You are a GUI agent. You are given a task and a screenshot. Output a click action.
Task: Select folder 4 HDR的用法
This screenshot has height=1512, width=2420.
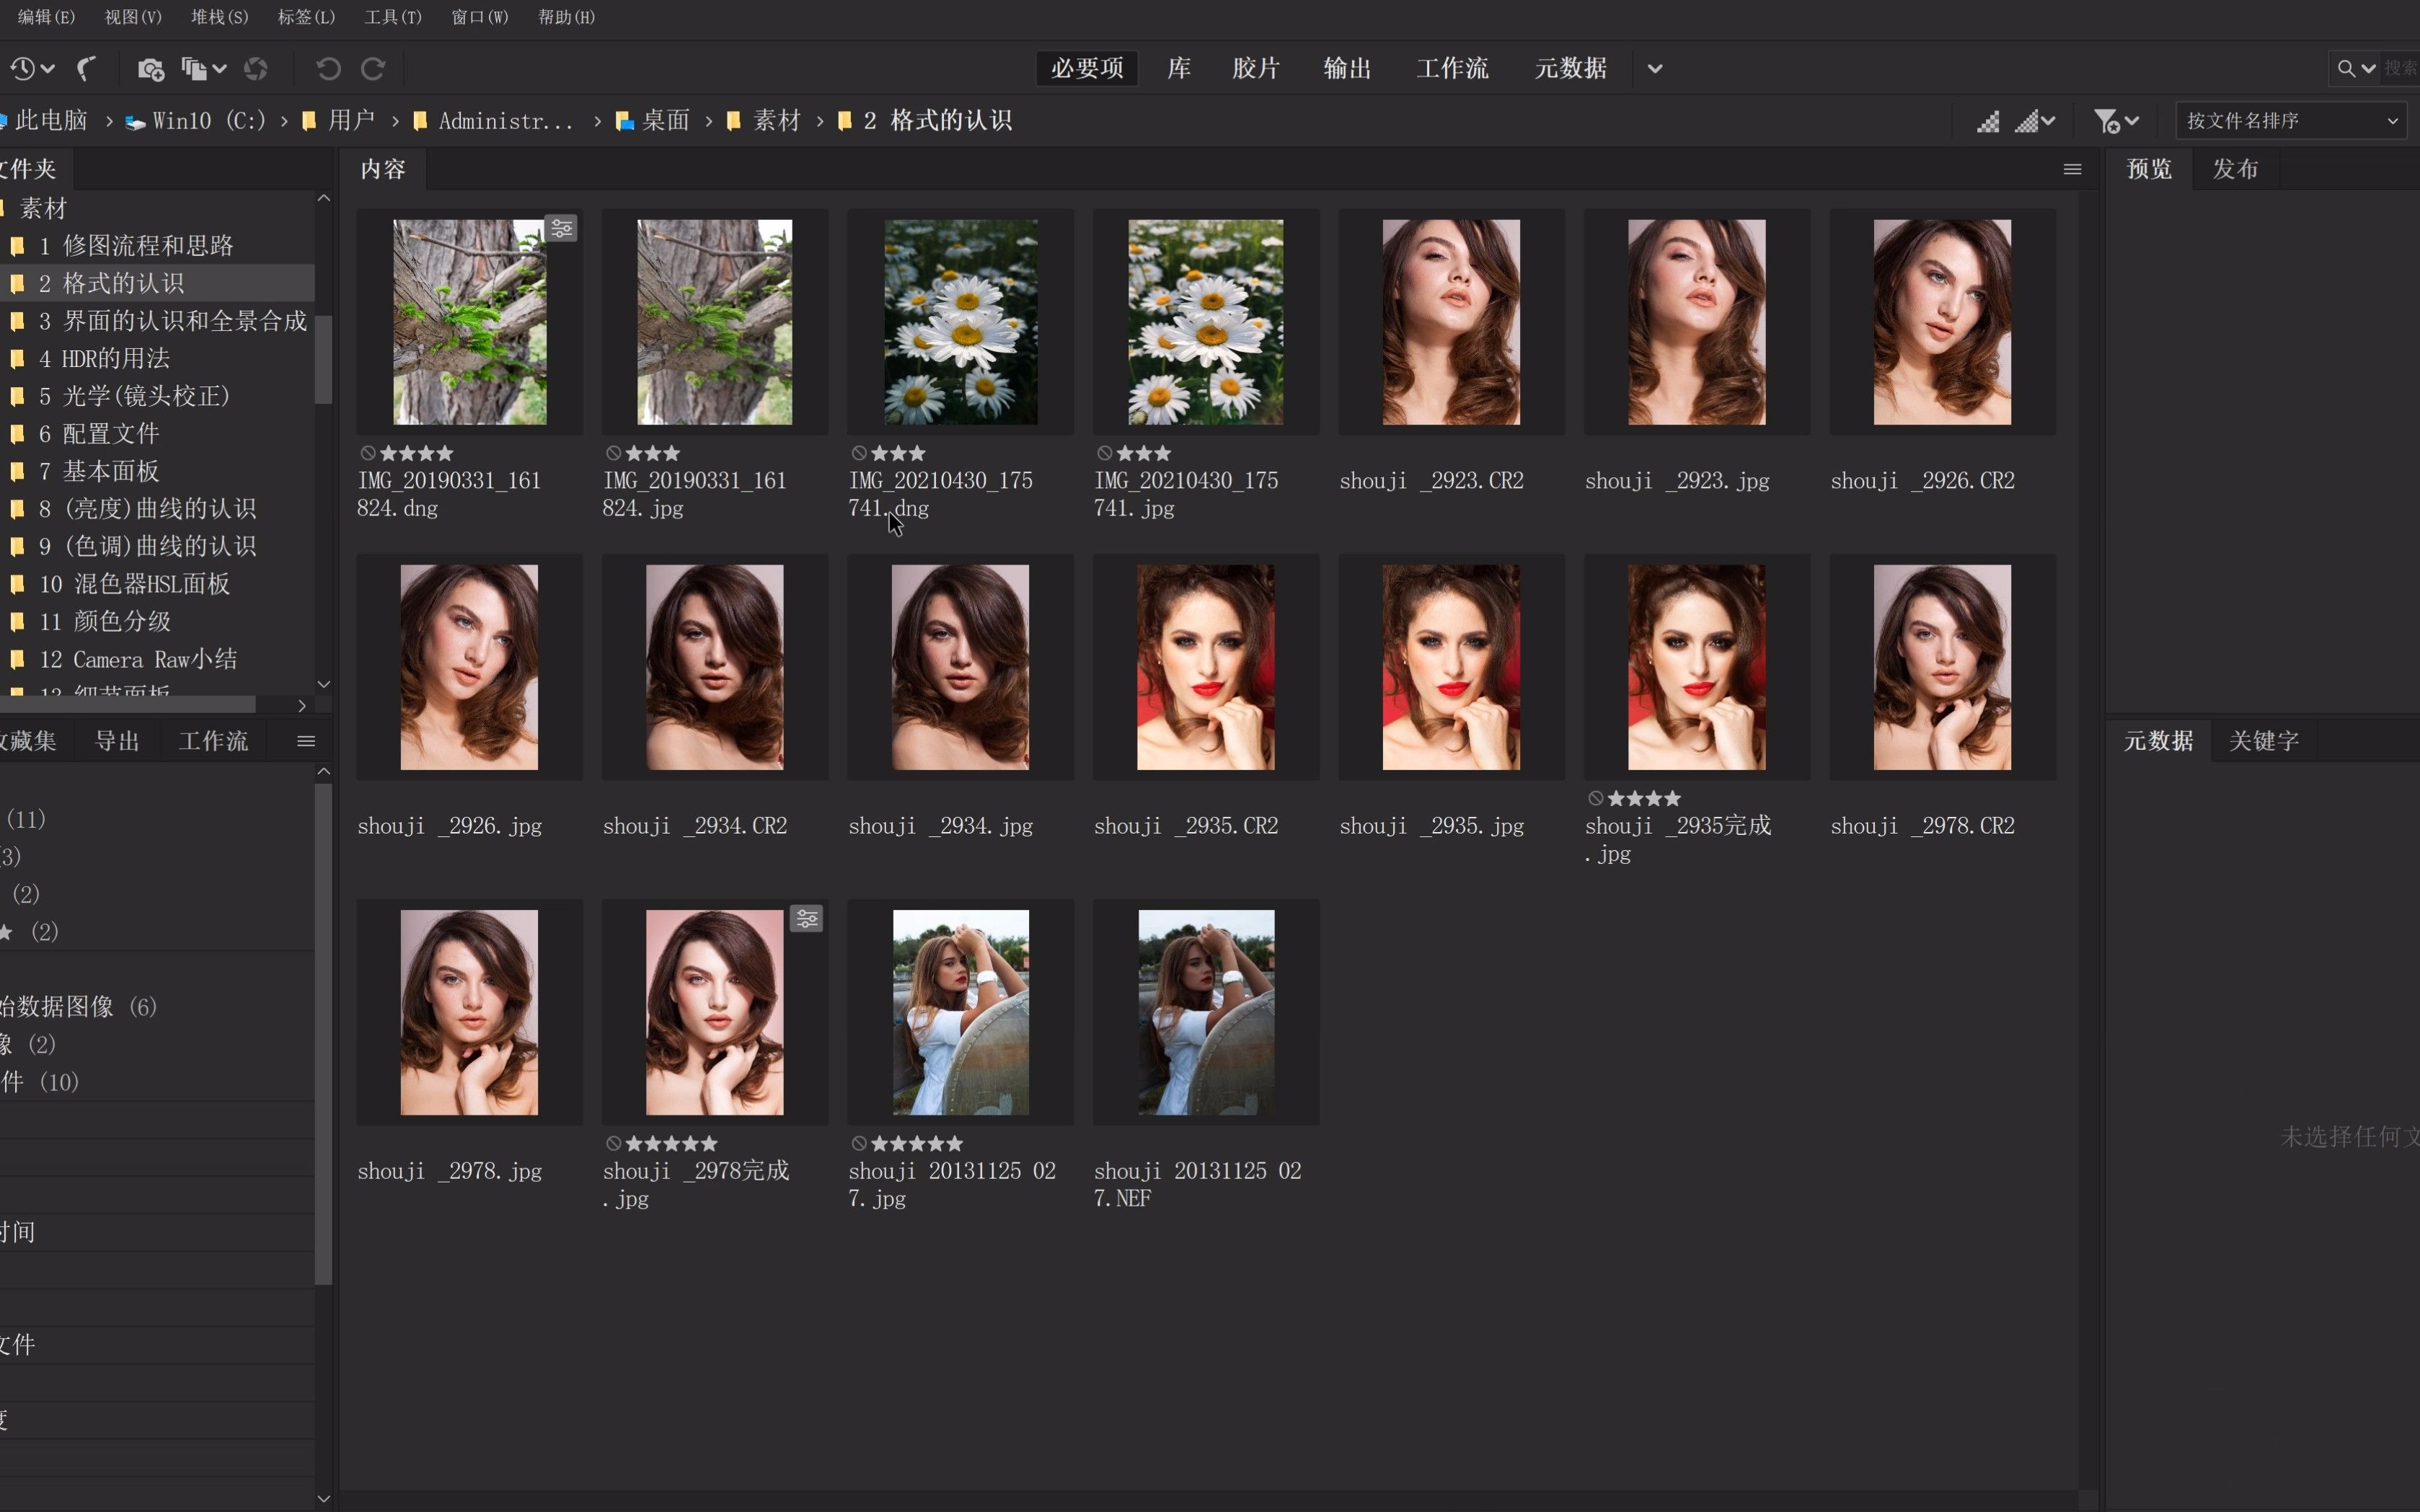[x=104, y=358]
